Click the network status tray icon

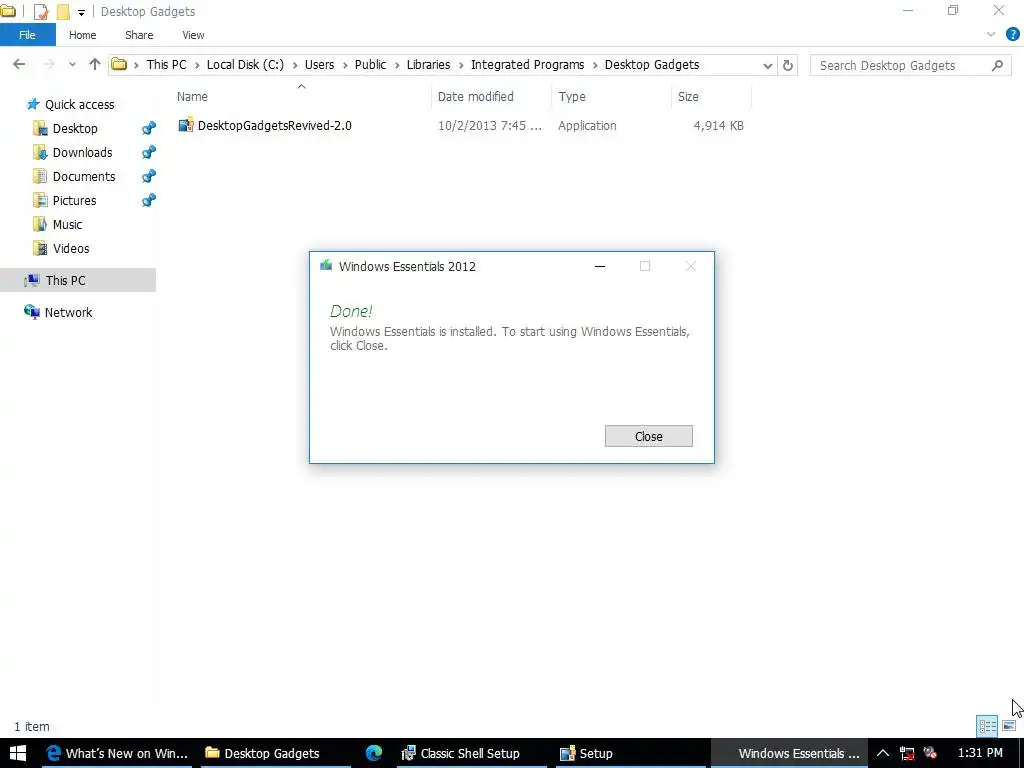(x=906, y=754)
